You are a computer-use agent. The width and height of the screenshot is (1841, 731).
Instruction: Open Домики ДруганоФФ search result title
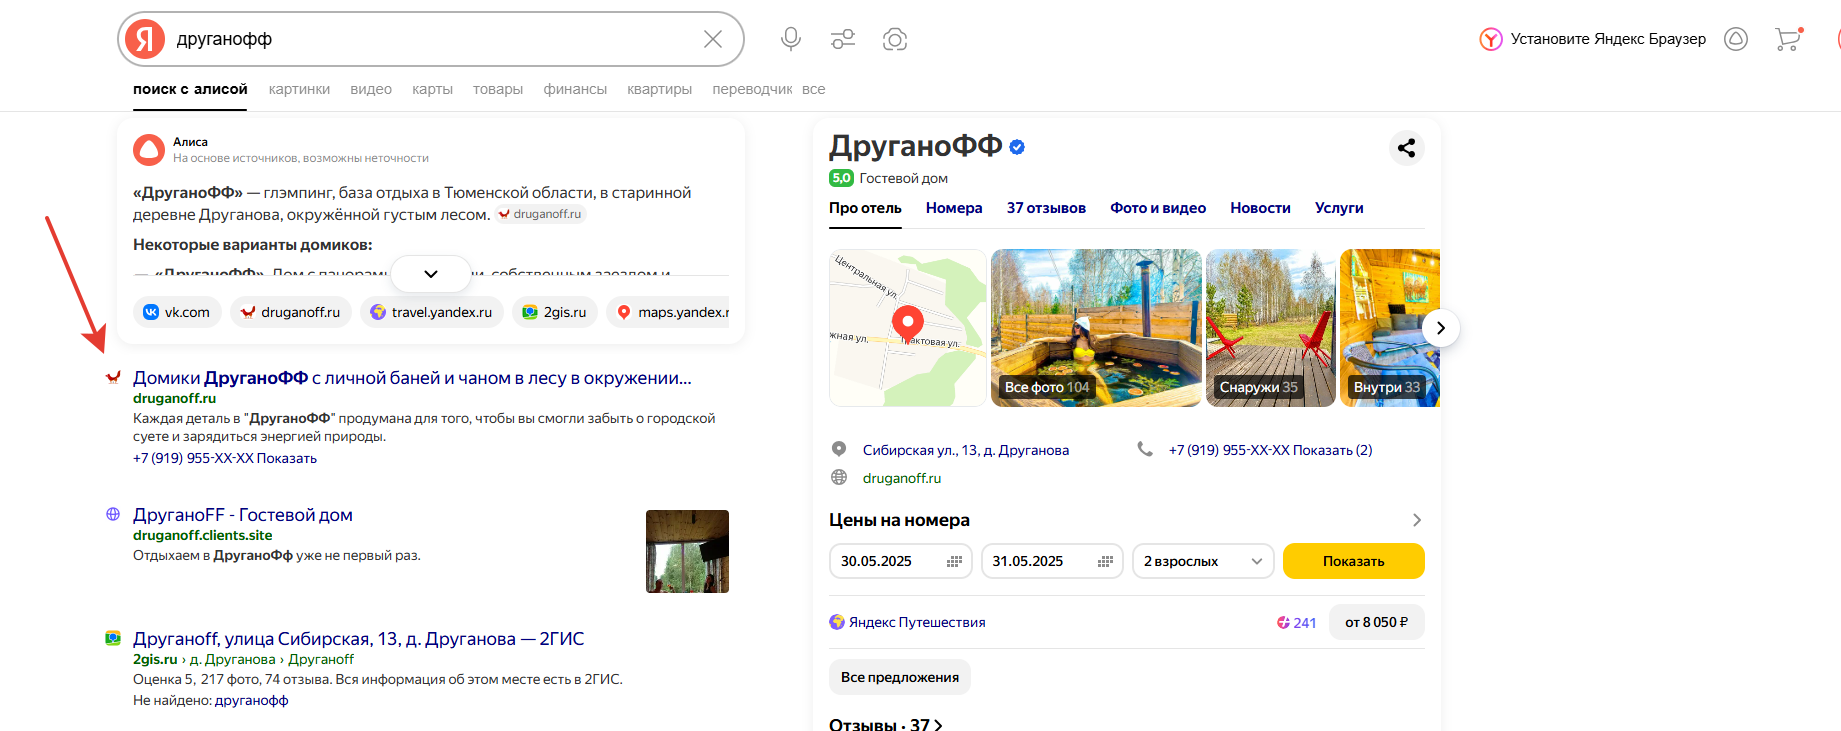412,378
